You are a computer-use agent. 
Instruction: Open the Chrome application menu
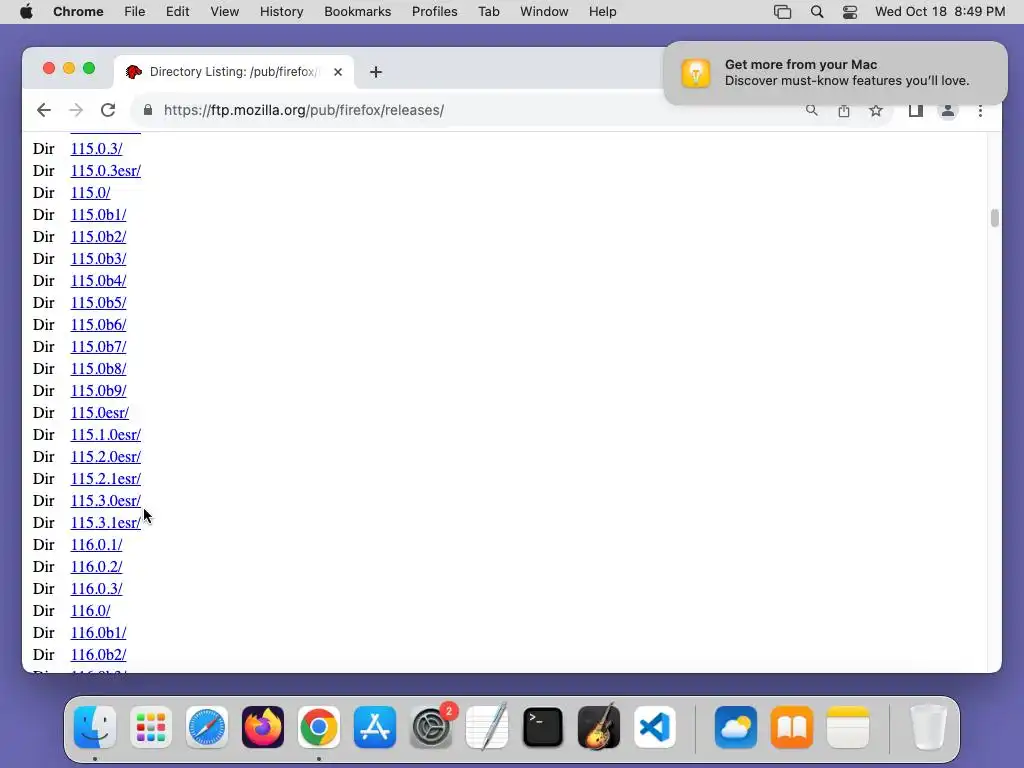[x=78, y=12]
